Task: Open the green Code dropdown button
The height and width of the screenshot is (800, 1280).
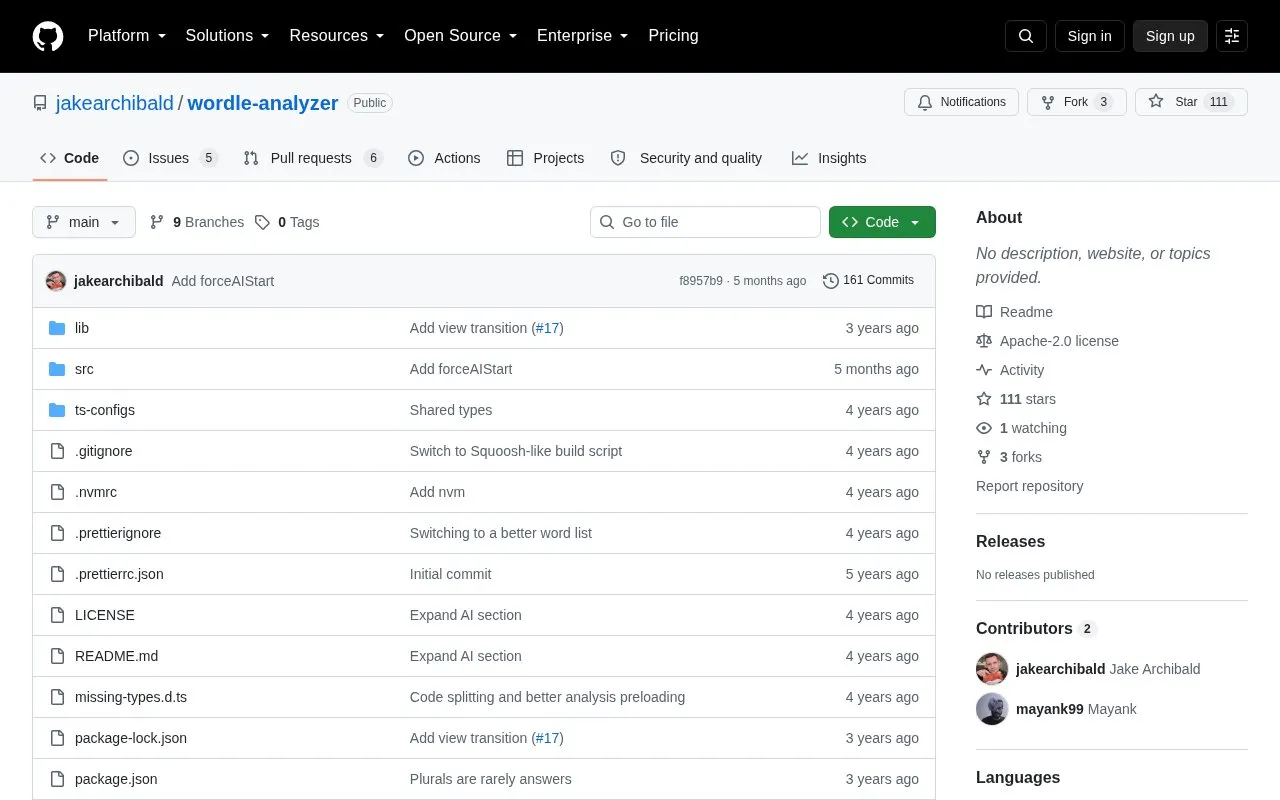Action: tap(882, 222)
